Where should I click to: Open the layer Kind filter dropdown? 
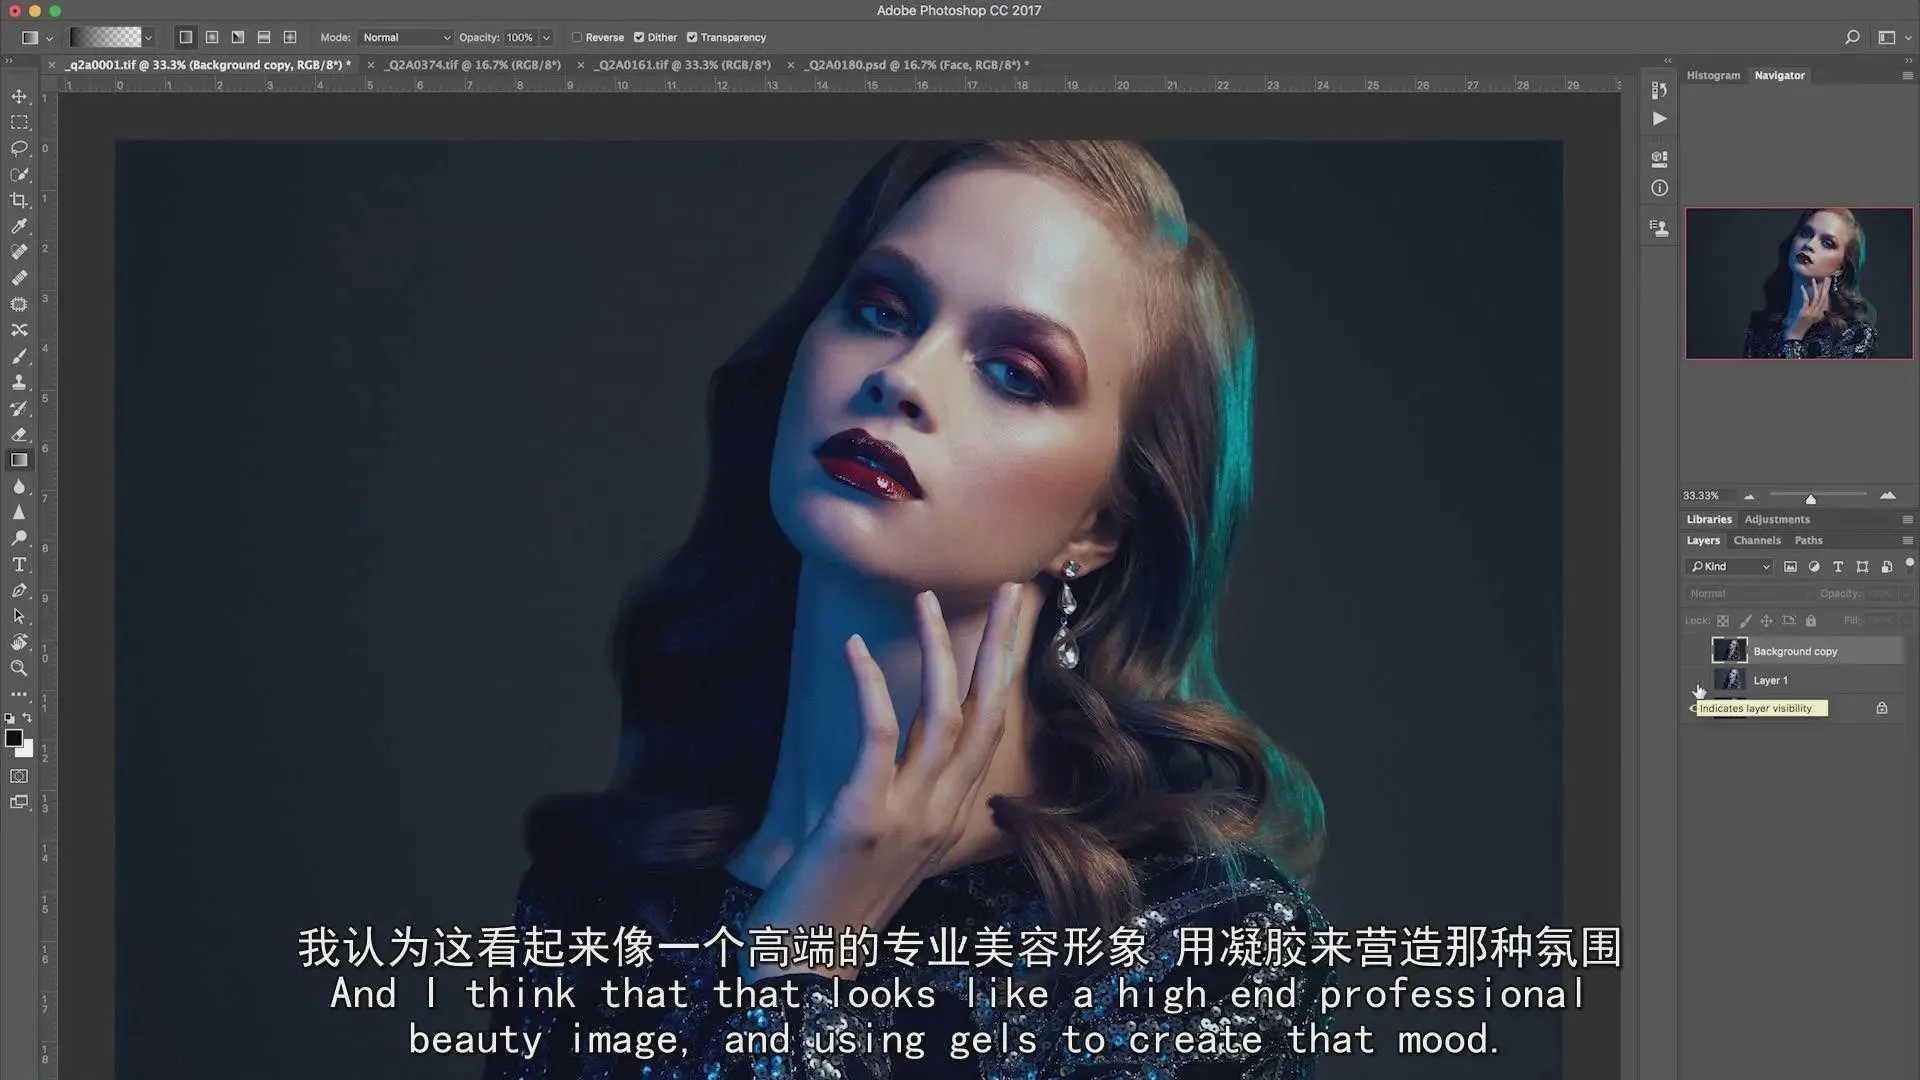click(x=1730, y=566)
